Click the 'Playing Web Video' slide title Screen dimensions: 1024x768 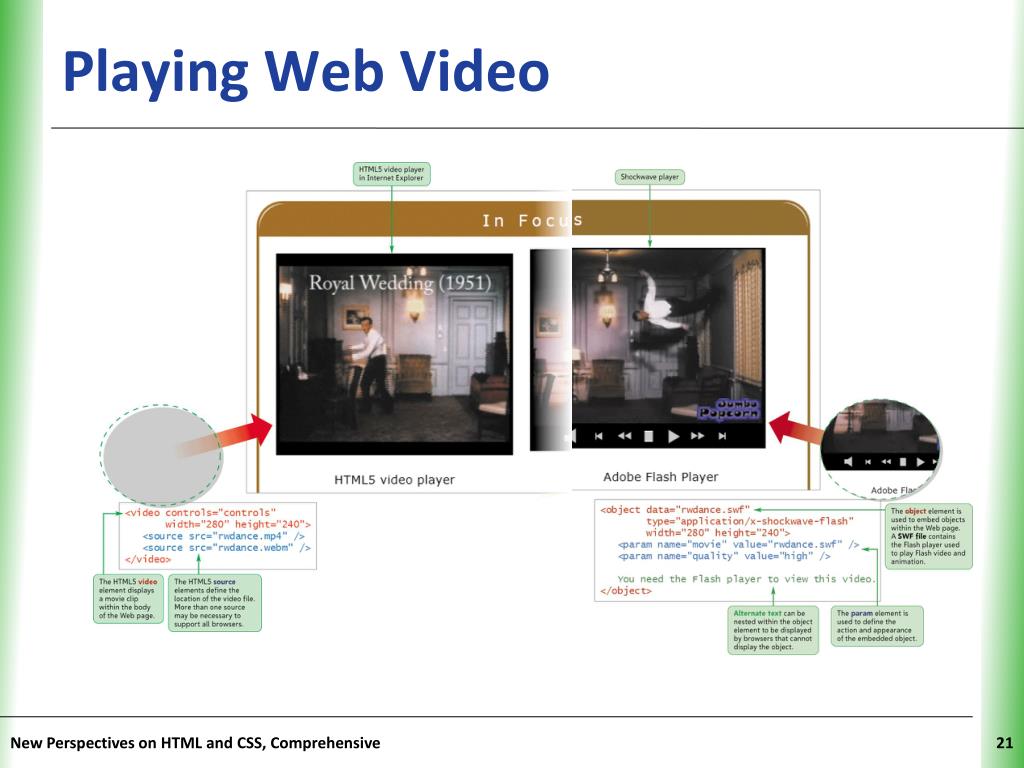tap(306, 72)
